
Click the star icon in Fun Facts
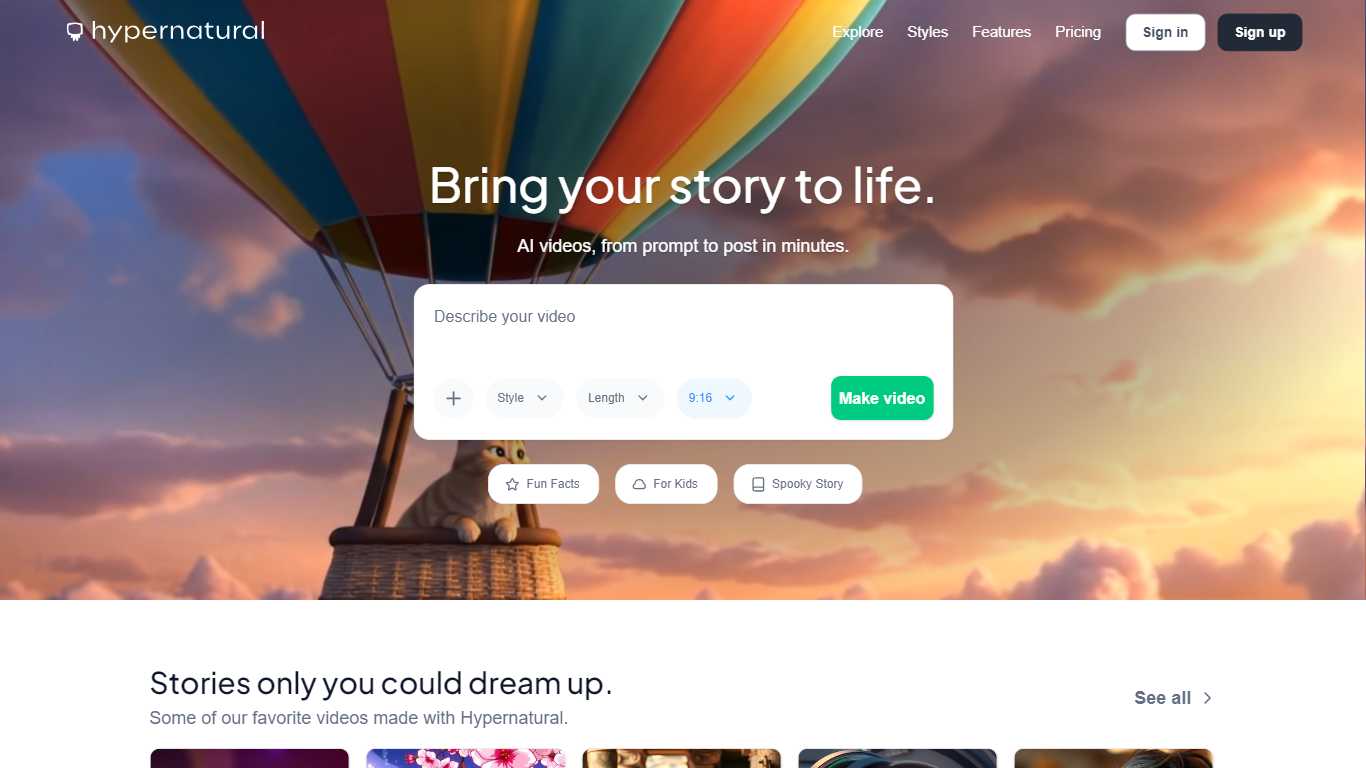[x=512, y=484]
